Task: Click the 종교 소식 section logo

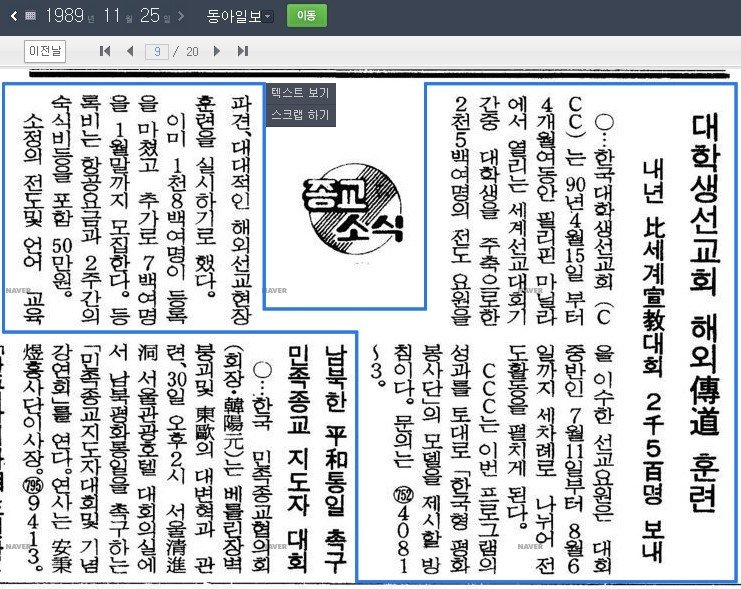Action: pyautogui.click(x=352, y=209)
